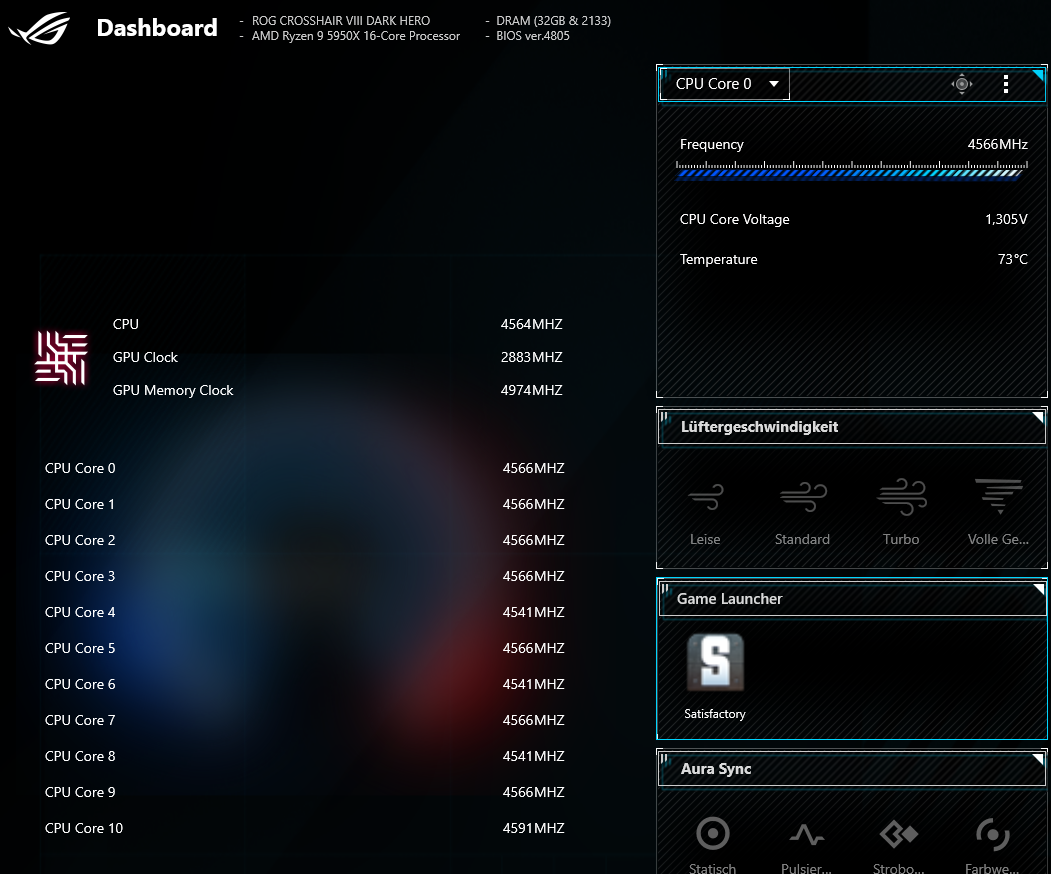Click the red maze-pattern CPU icon
The height and width of the screenshot is (874, 1051).
61,357
